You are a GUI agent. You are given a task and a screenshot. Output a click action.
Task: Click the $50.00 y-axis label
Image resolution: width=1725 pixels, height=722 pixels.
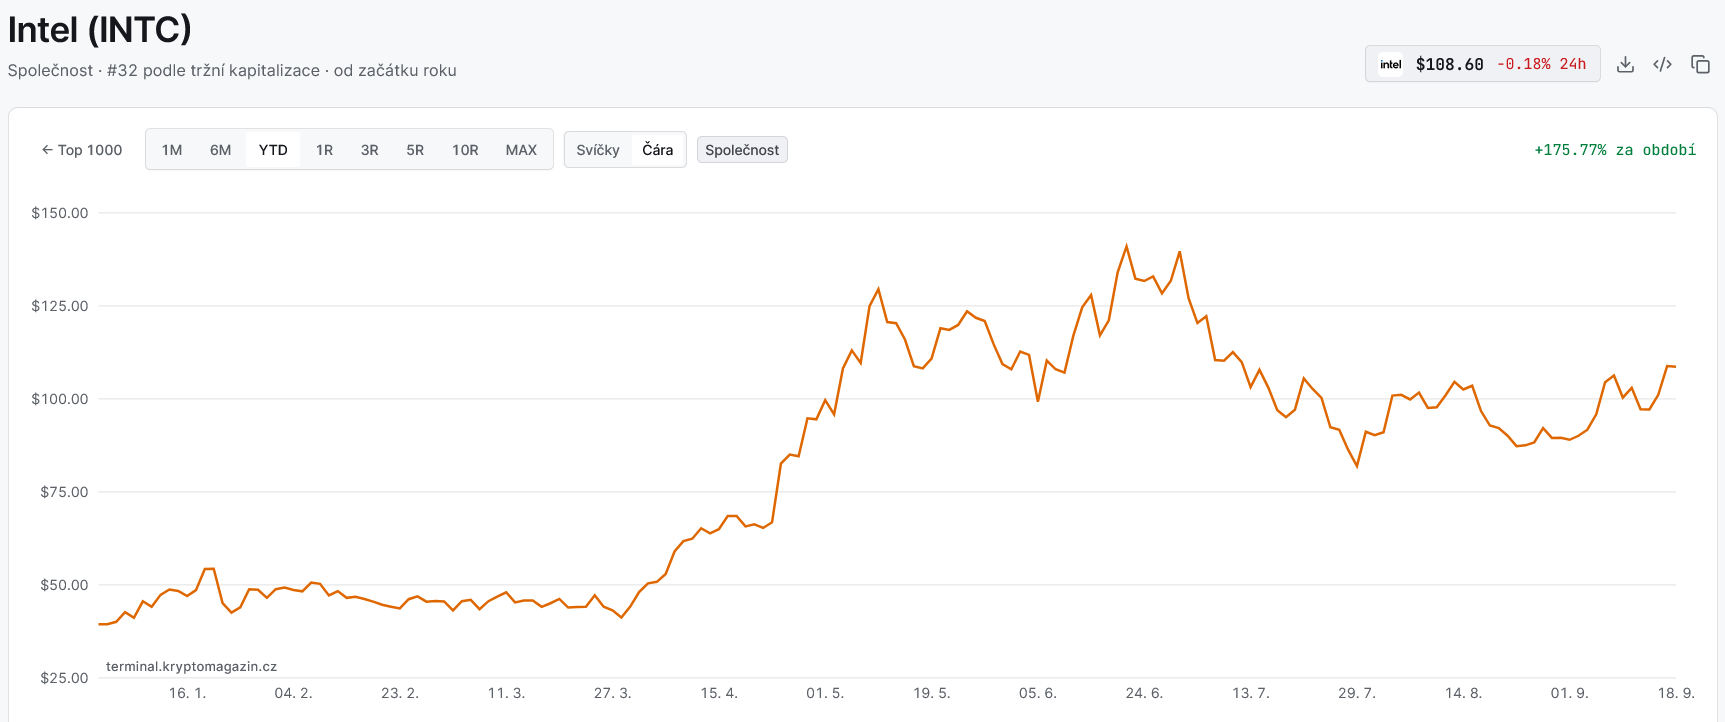(x=64, y=585)
